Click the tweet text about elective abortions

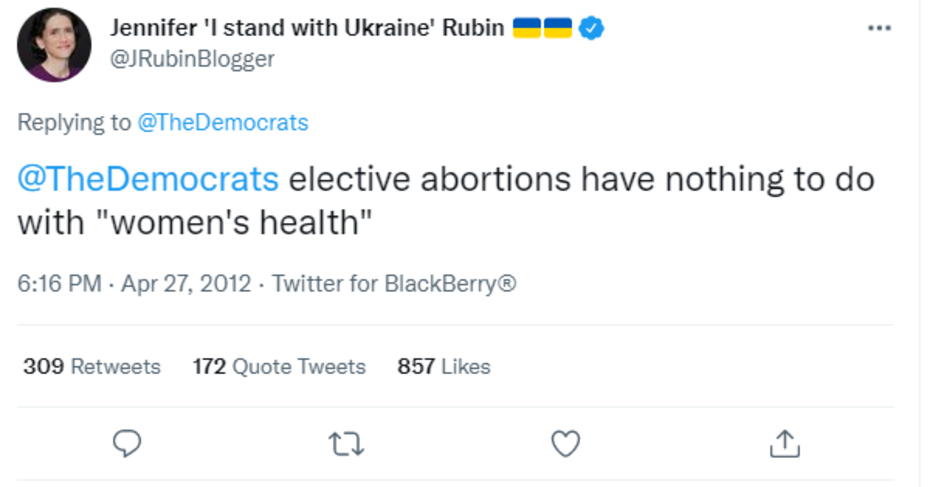click(580, 180)
